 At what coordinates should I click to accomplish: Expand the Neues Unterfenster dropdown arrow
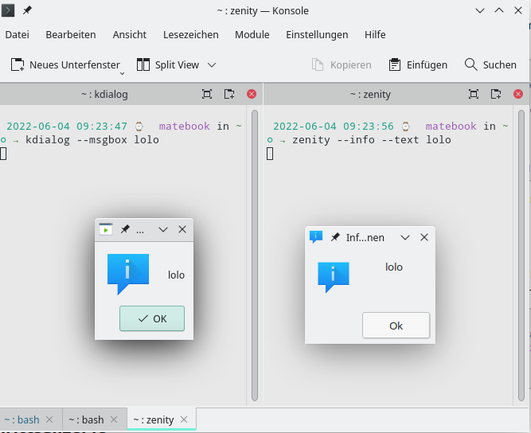coord(122,73)
